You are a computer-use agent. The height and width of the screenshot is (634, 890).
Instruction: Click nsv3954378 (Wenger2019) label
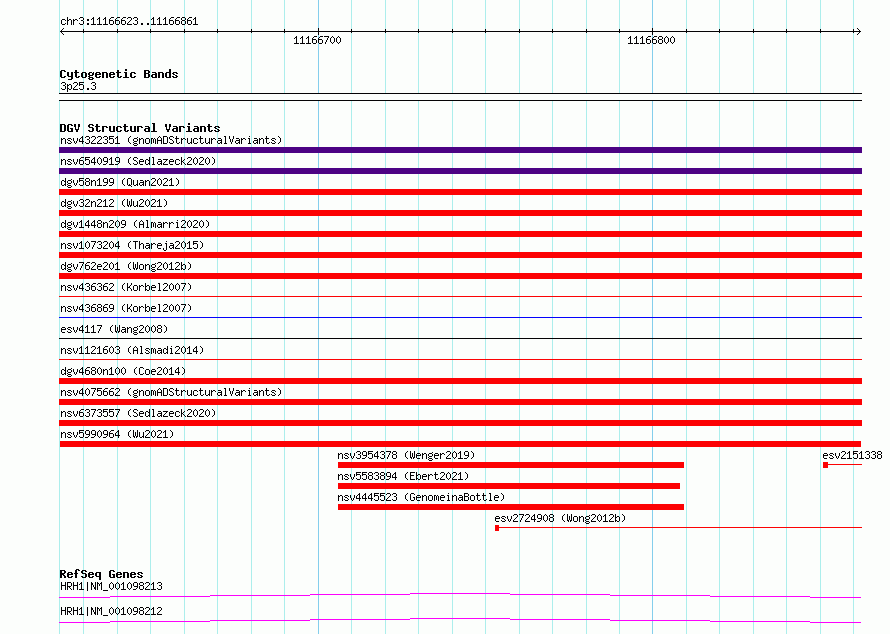pos(406,455)
